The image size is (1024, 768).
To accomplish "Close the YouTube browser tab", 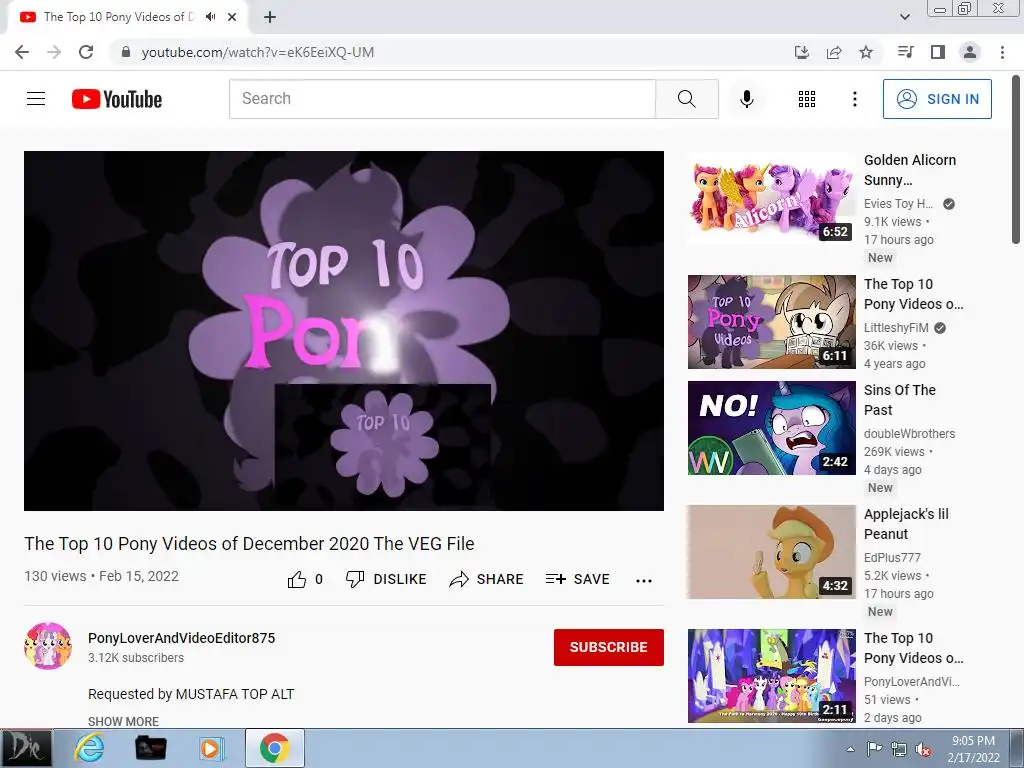I will point(232,17).
